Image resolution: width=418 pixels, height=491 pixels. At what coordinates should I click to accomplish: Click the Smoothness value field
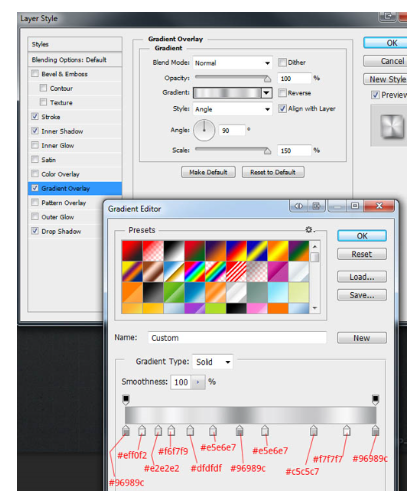click(181, 382)
